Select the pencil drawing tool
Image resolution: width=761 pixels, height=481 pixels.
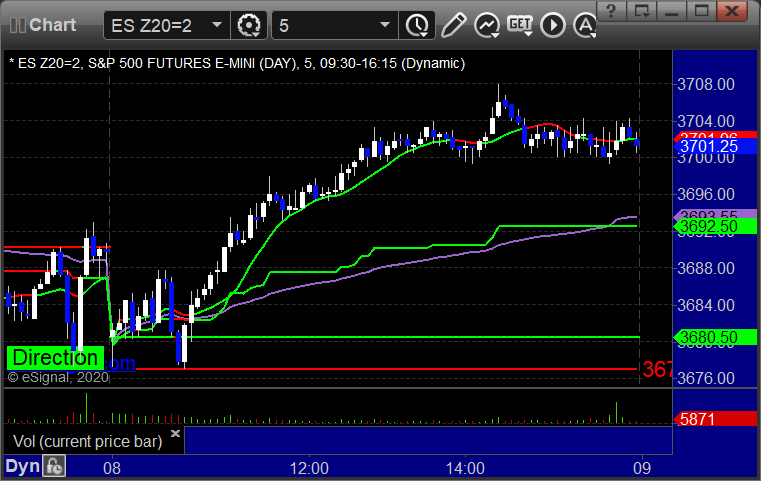(x=453, y=25)
